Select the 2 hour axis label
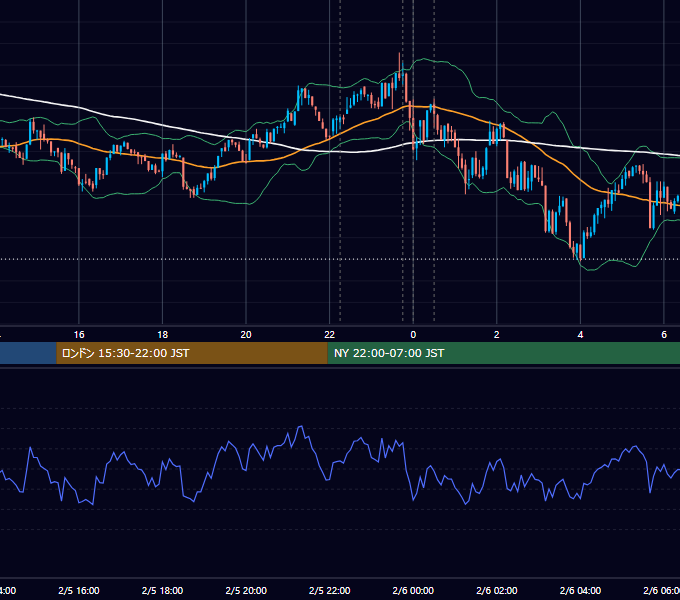The image size is (680, 600). pos(497,335)
